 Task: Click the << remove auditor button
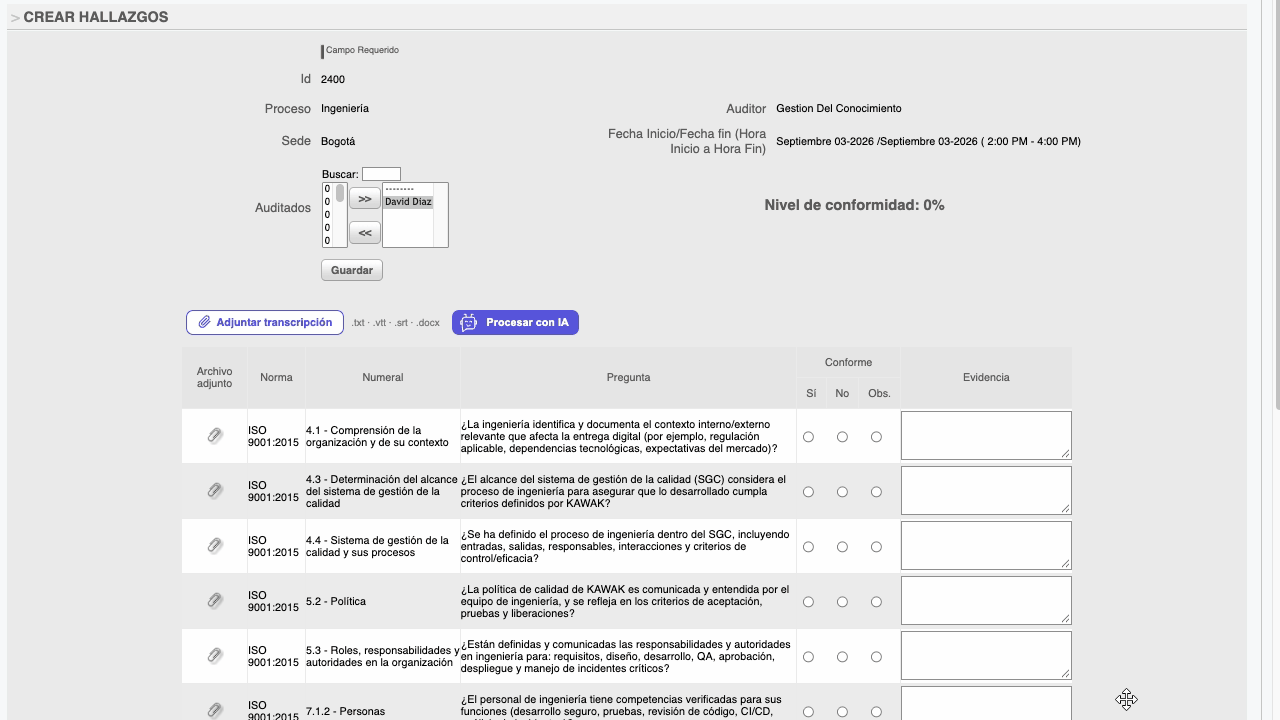pos(365,233)
